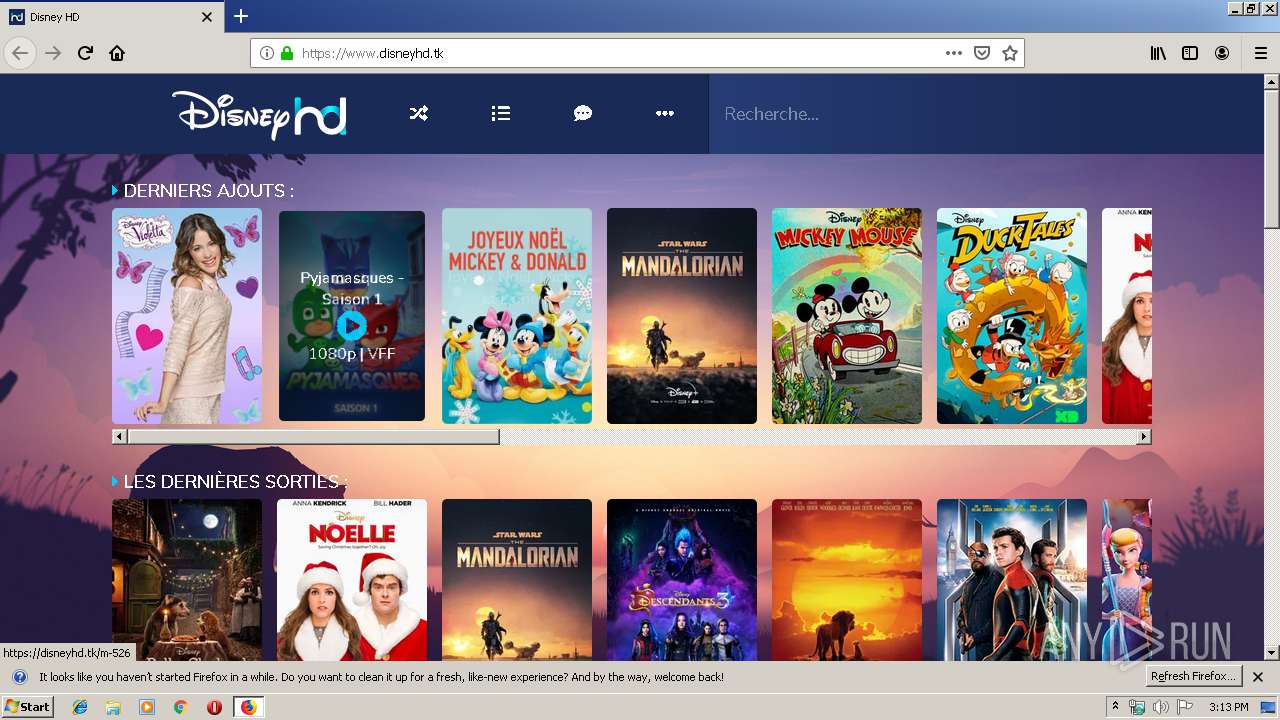Viewport: 1280px width, 720px height.
Task: Click the Derniers Ajouts horizontal scrollbar thumb
Action: [x=313, y=437]
